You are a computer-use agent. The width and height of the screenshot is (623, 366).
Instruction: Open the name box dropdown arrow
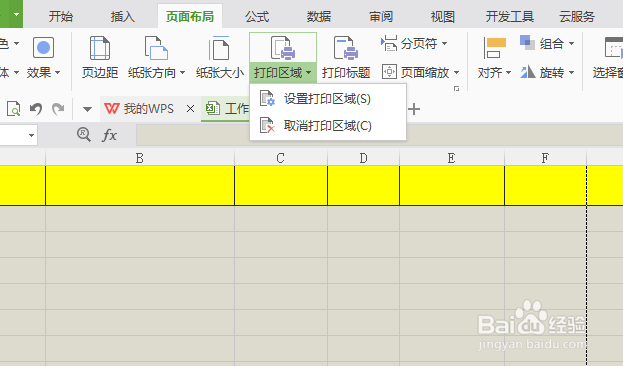pyautogui.click(x=31, y=136)
